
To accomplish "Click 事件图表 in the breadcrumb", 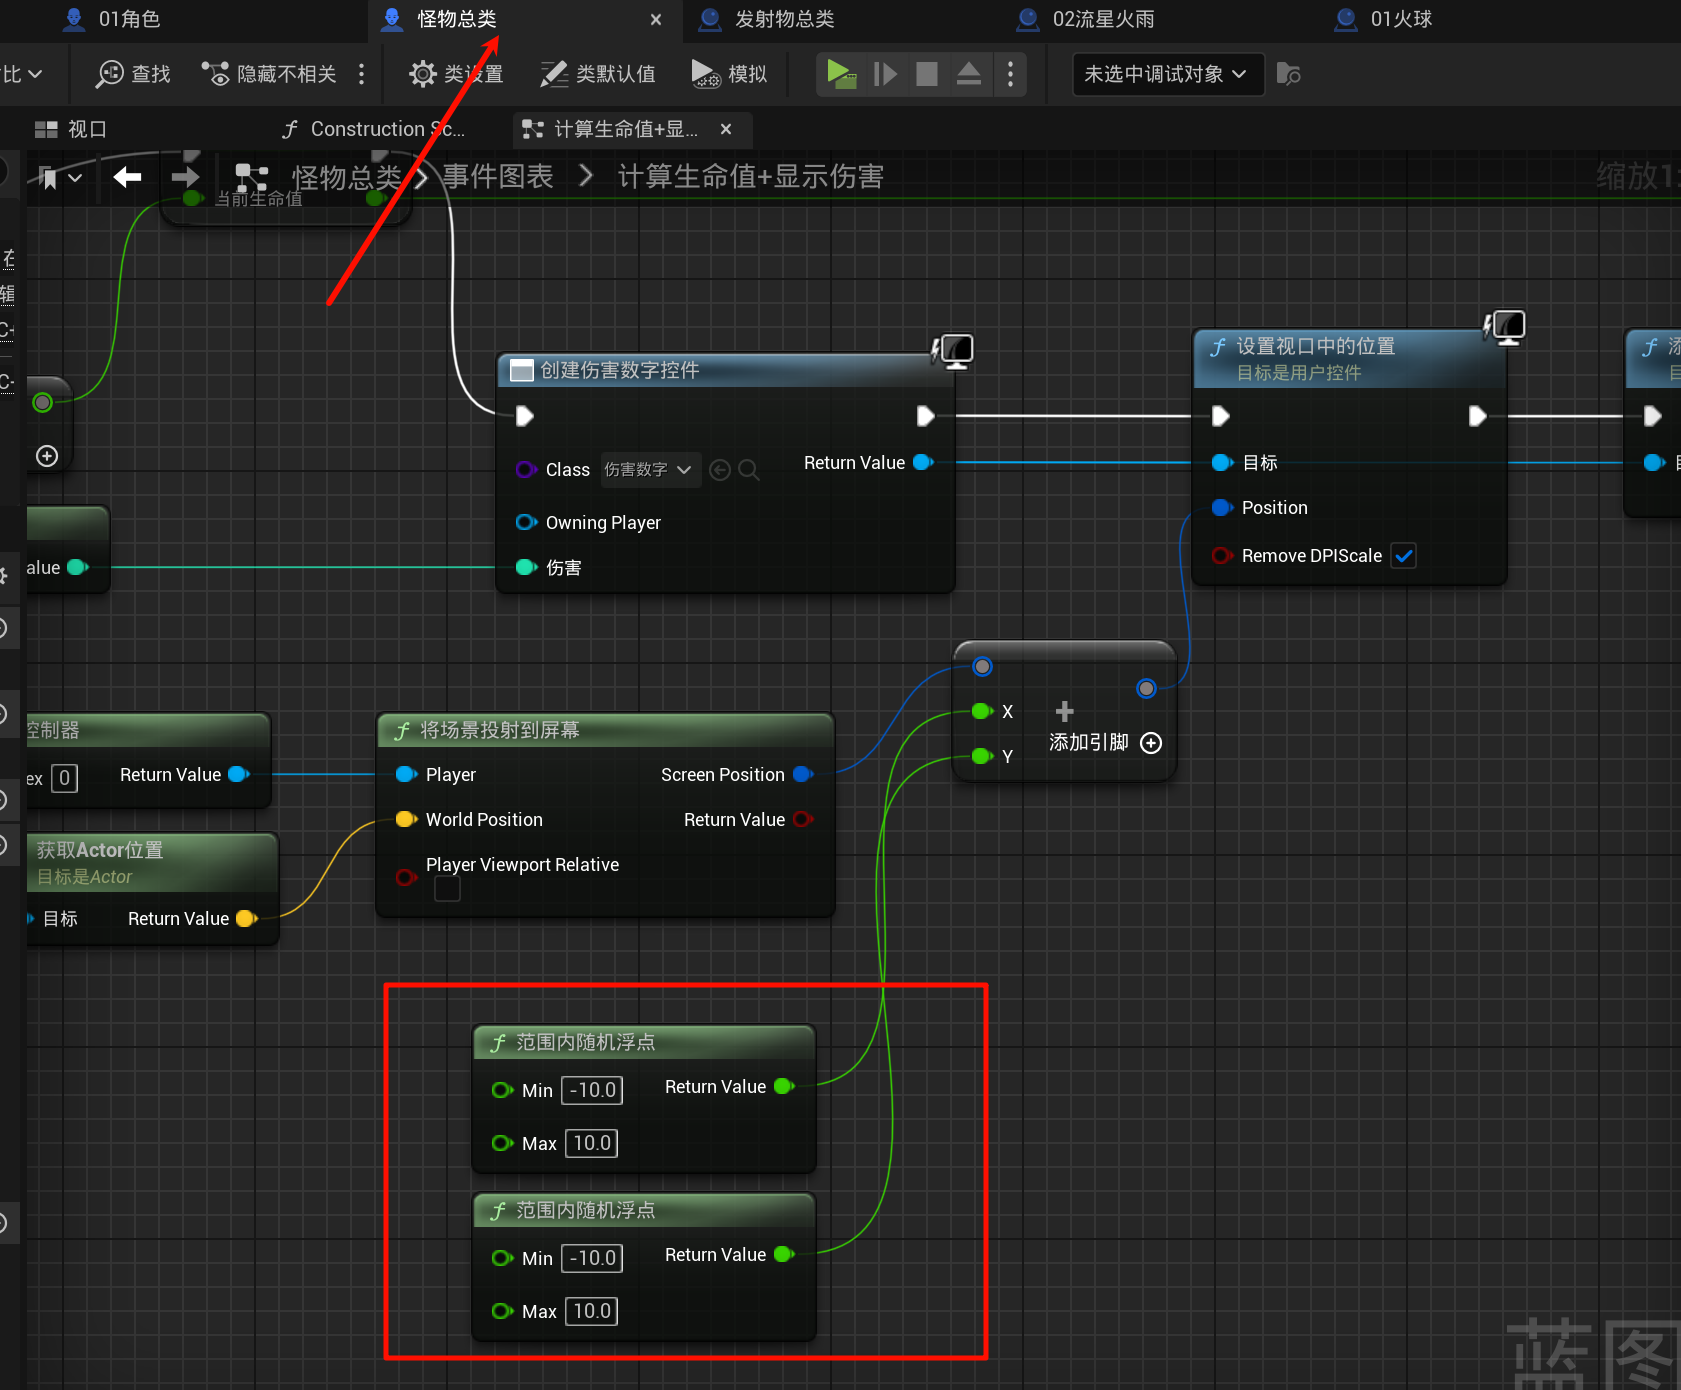I will [x=498, y=177].
